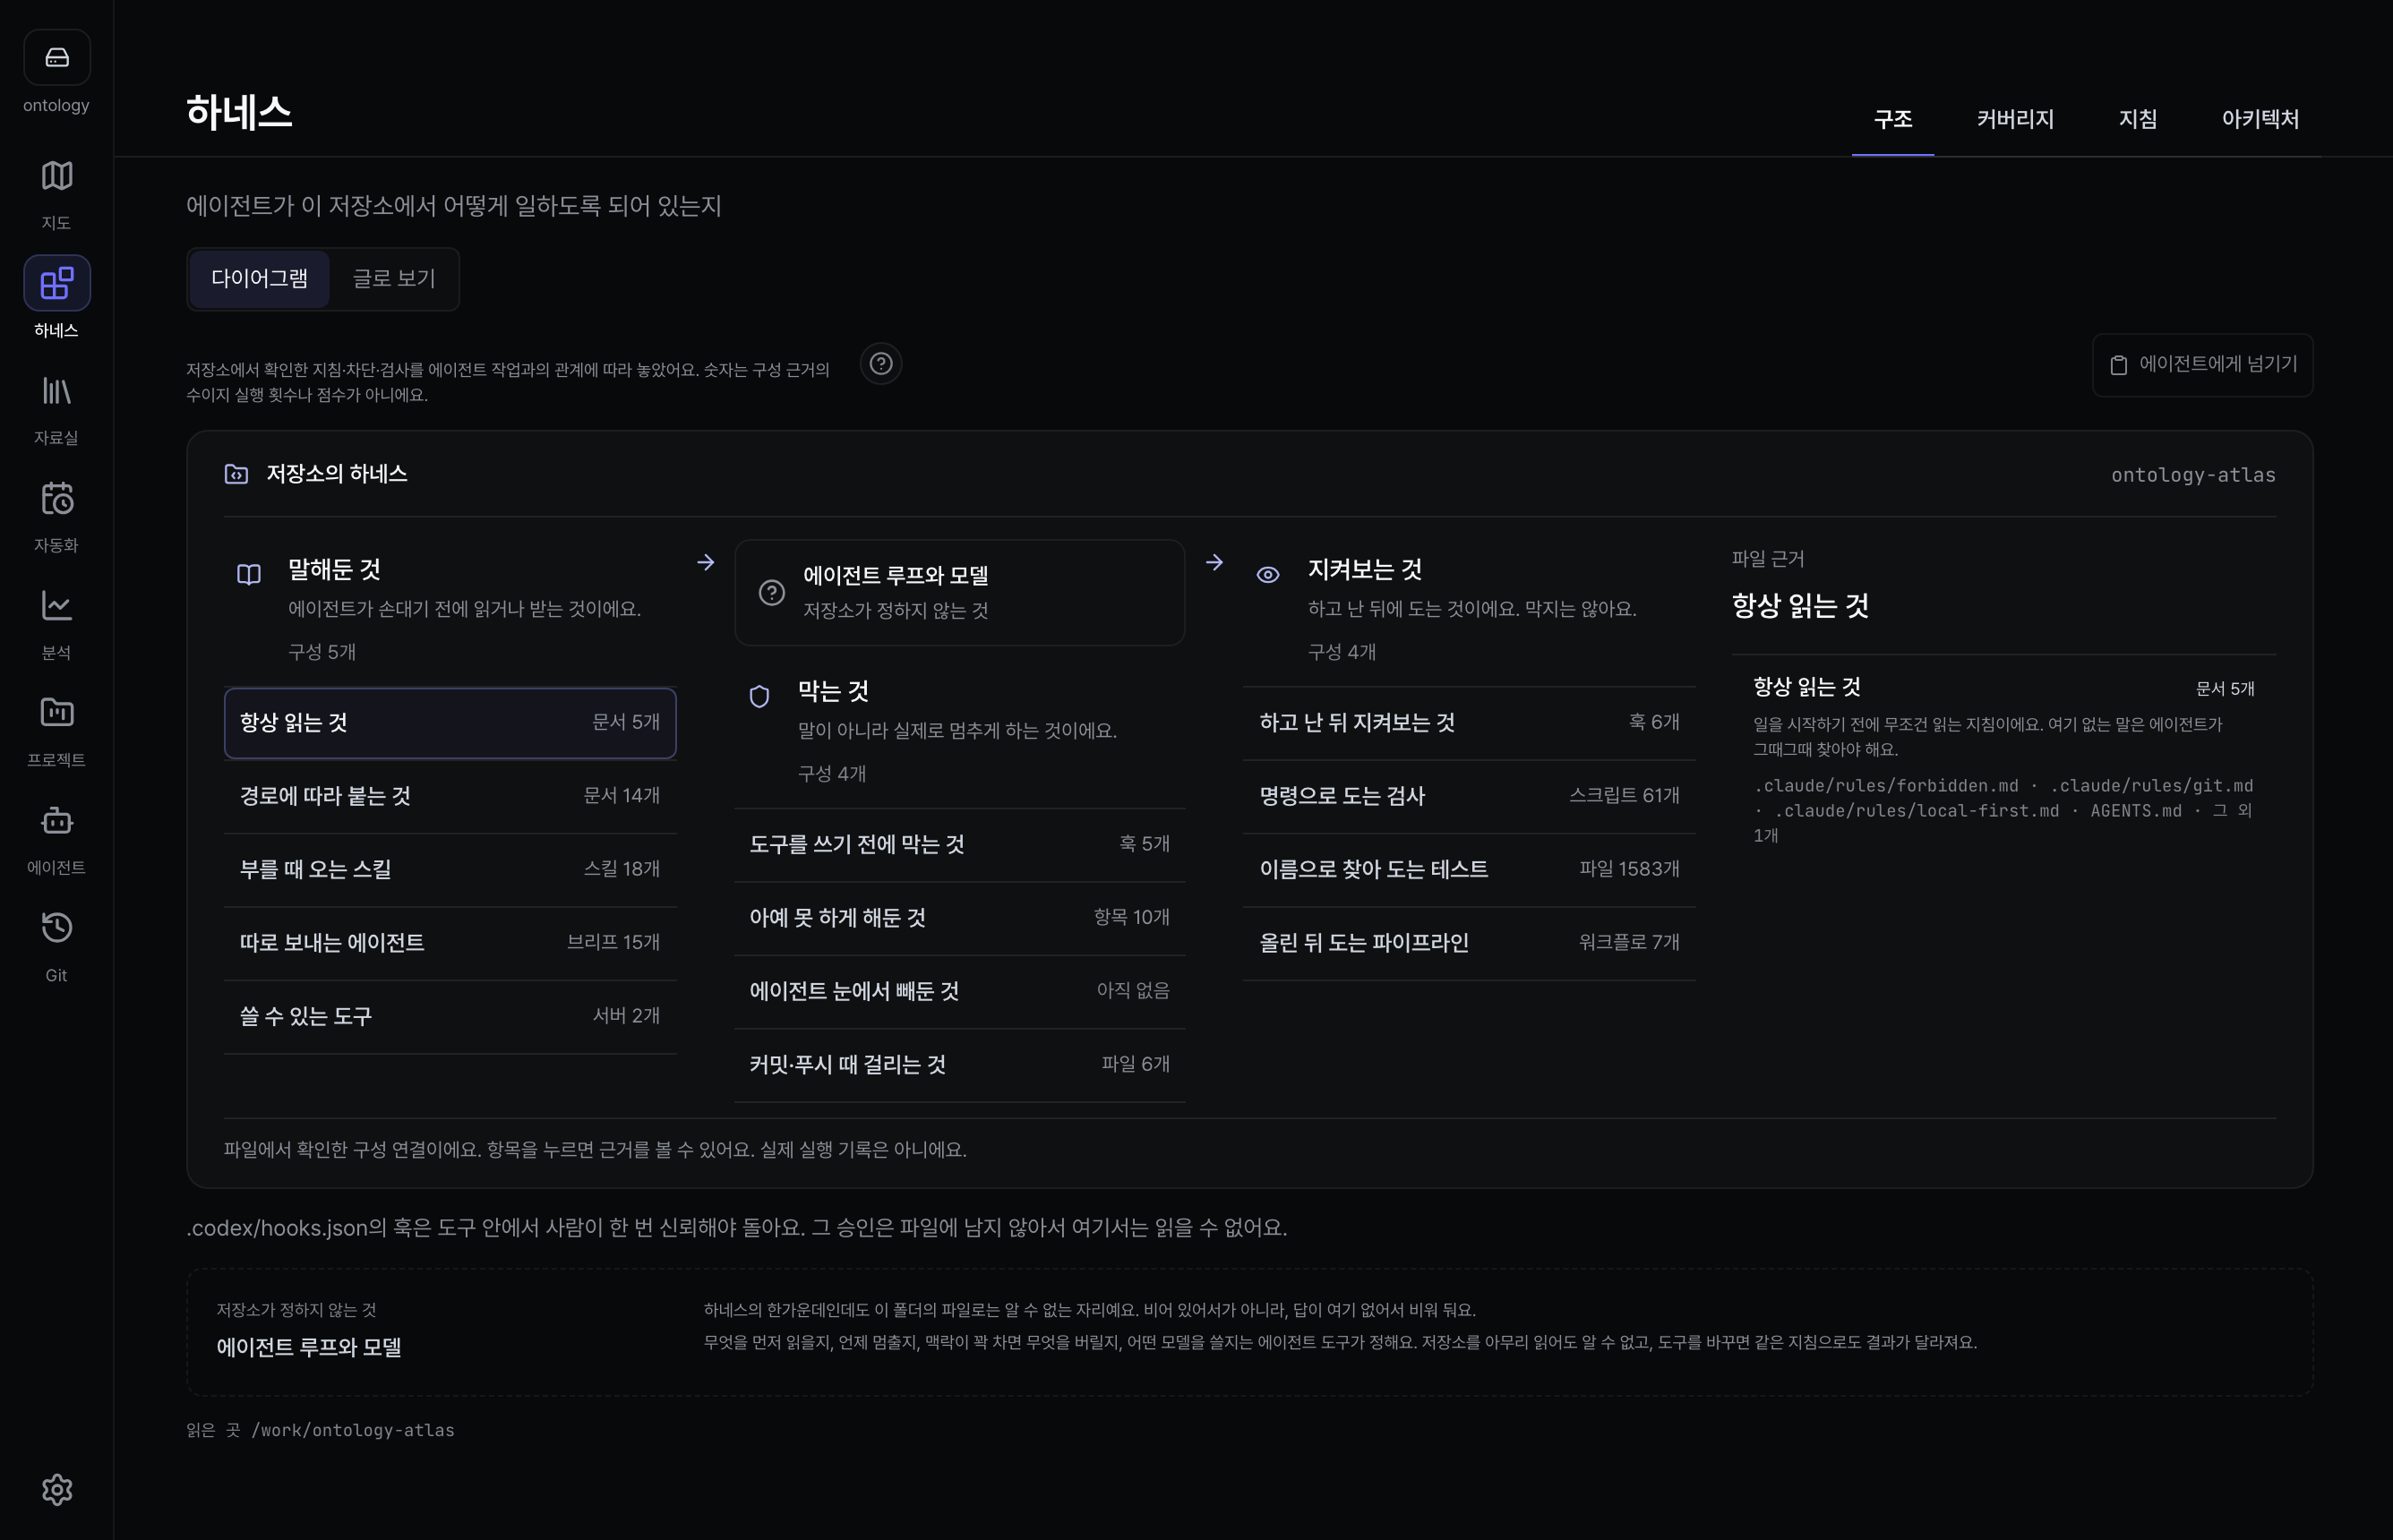Click 구성 4개 count under 막는 것
This screenshot has width=2393, height=1540.
(832, 774)
